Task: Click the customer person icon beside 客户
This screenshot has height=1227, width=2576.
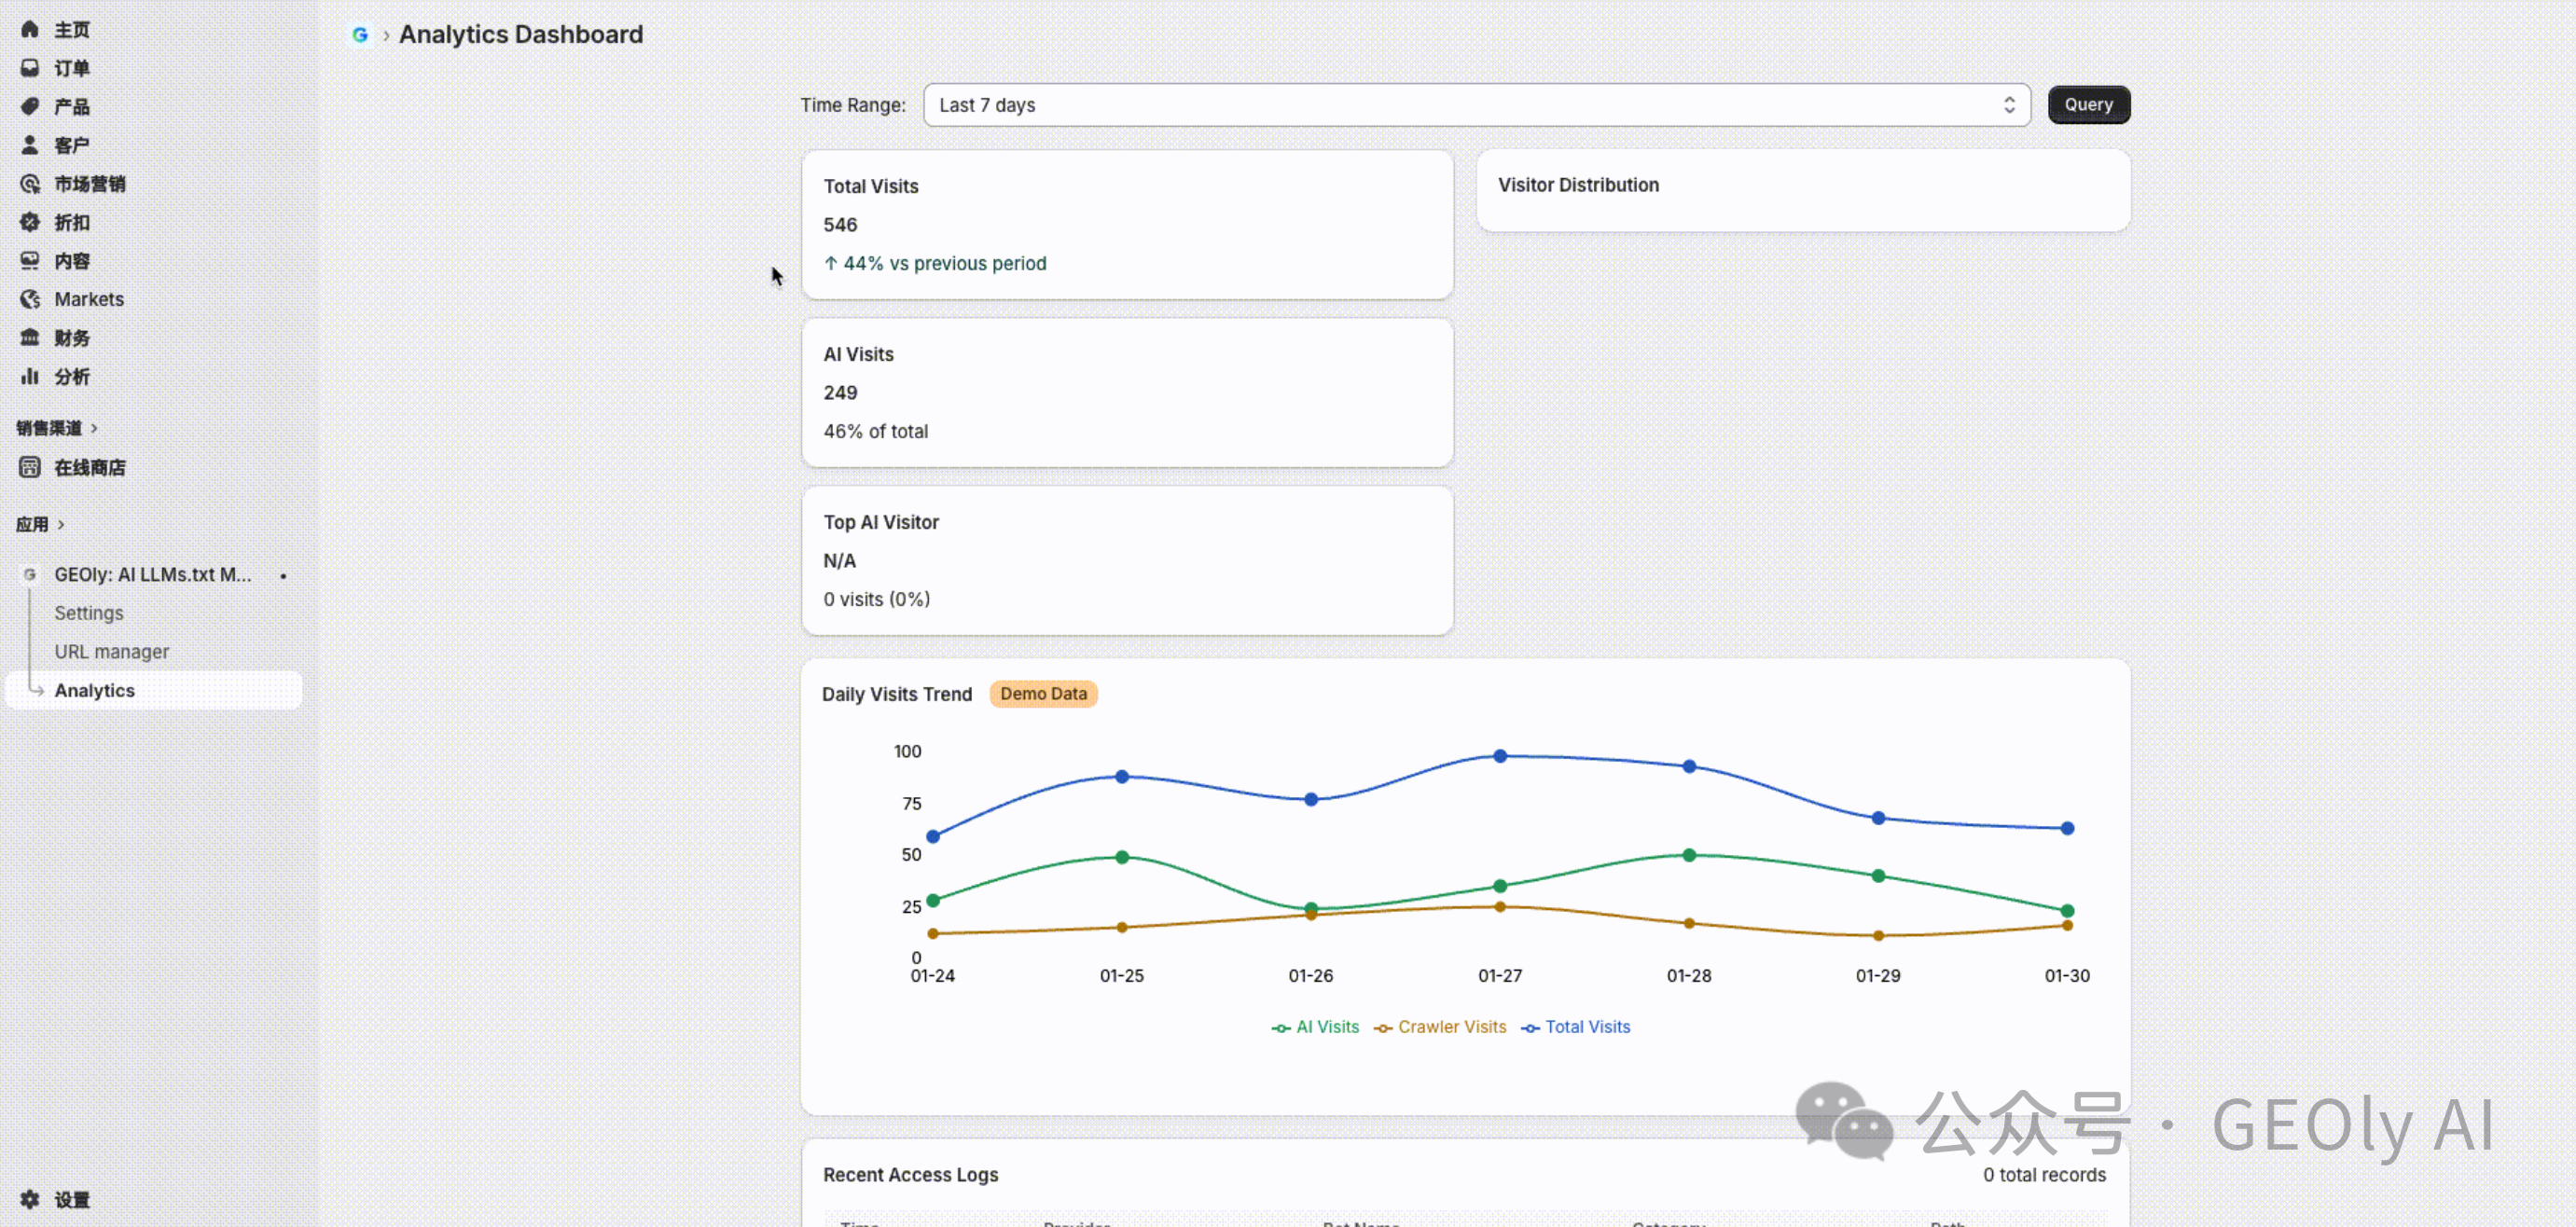Action: click(x=30, y=145)
